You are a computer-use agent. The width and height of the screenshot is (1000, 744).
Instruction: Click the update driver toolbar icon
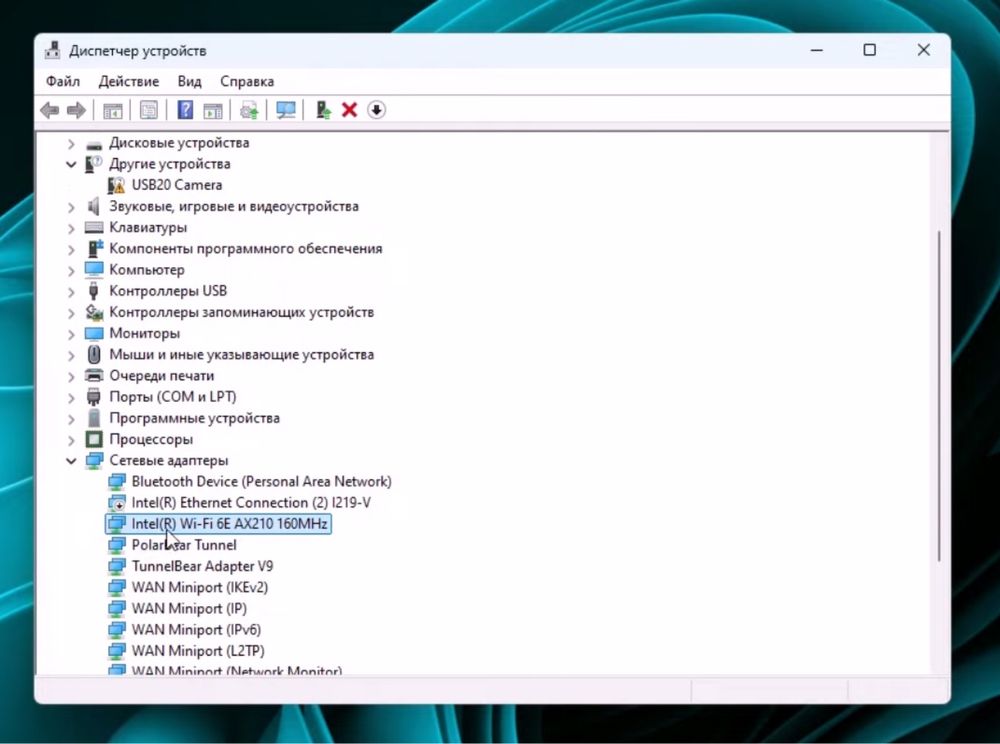(249, 110)
